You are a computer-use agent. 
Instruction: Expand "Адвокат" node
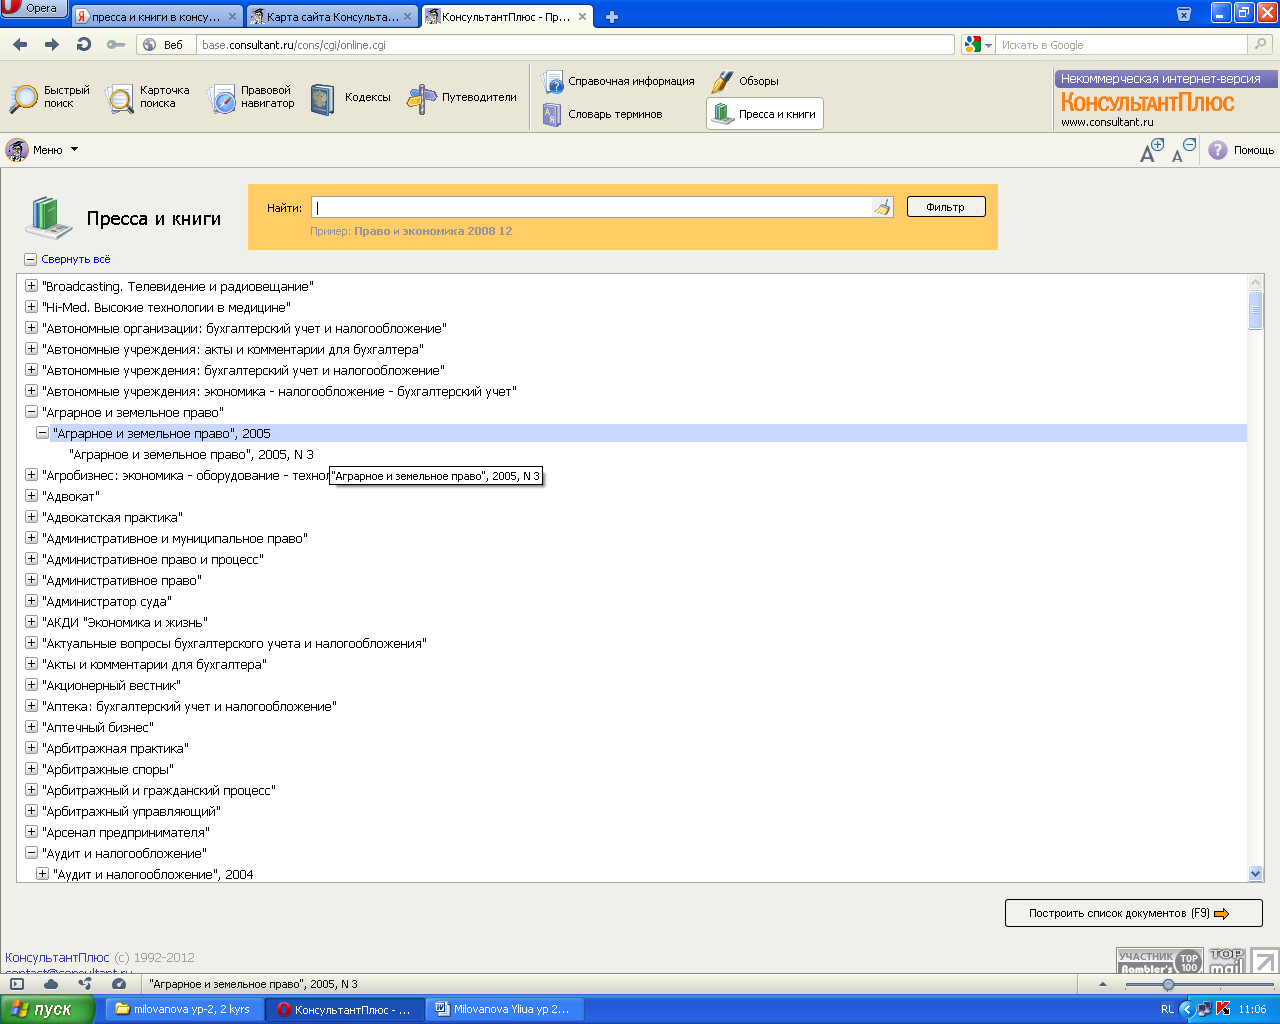coord(31,496)
